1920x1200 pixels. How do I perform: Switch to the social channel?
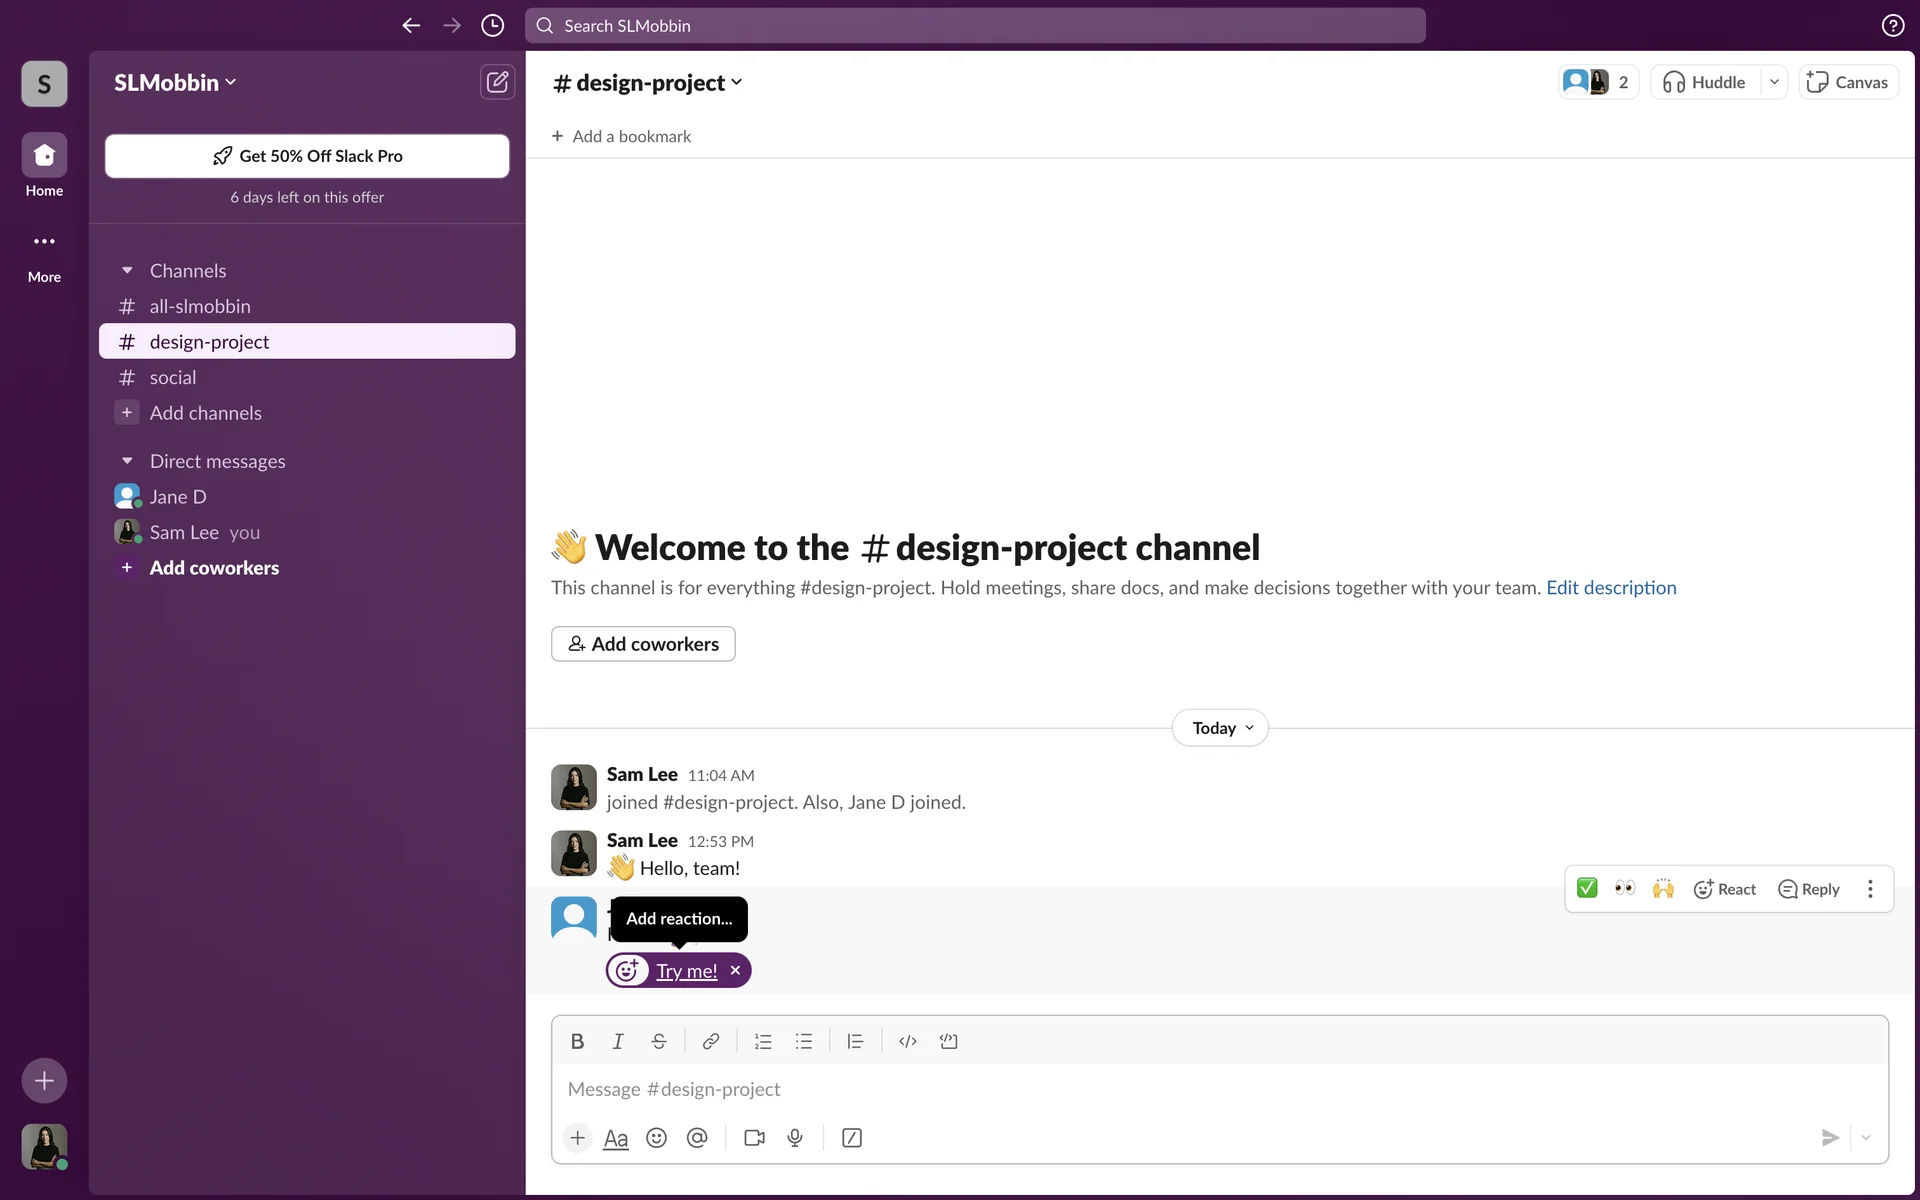coord(173,378)
